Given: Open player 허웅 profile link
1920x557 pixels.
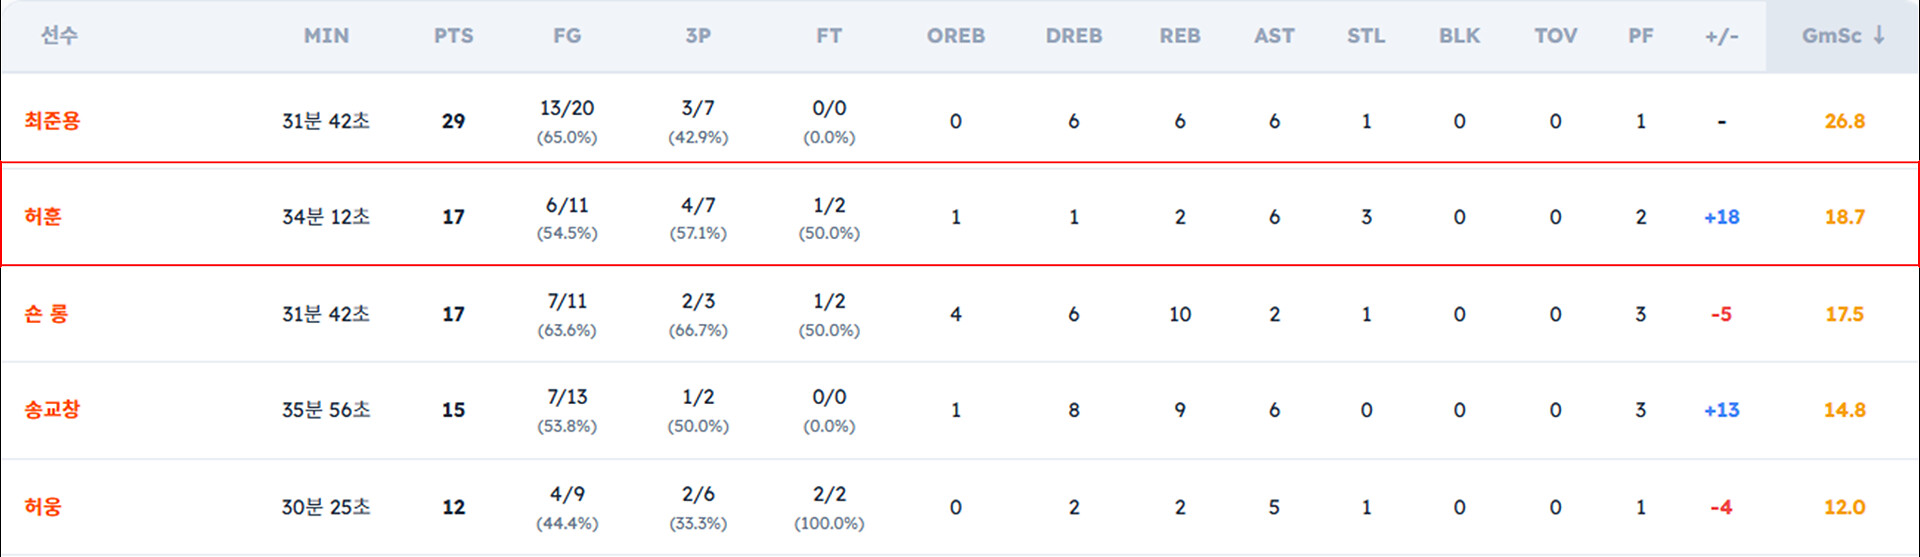Looking at the screenshot, I should (x=43, y=507).
